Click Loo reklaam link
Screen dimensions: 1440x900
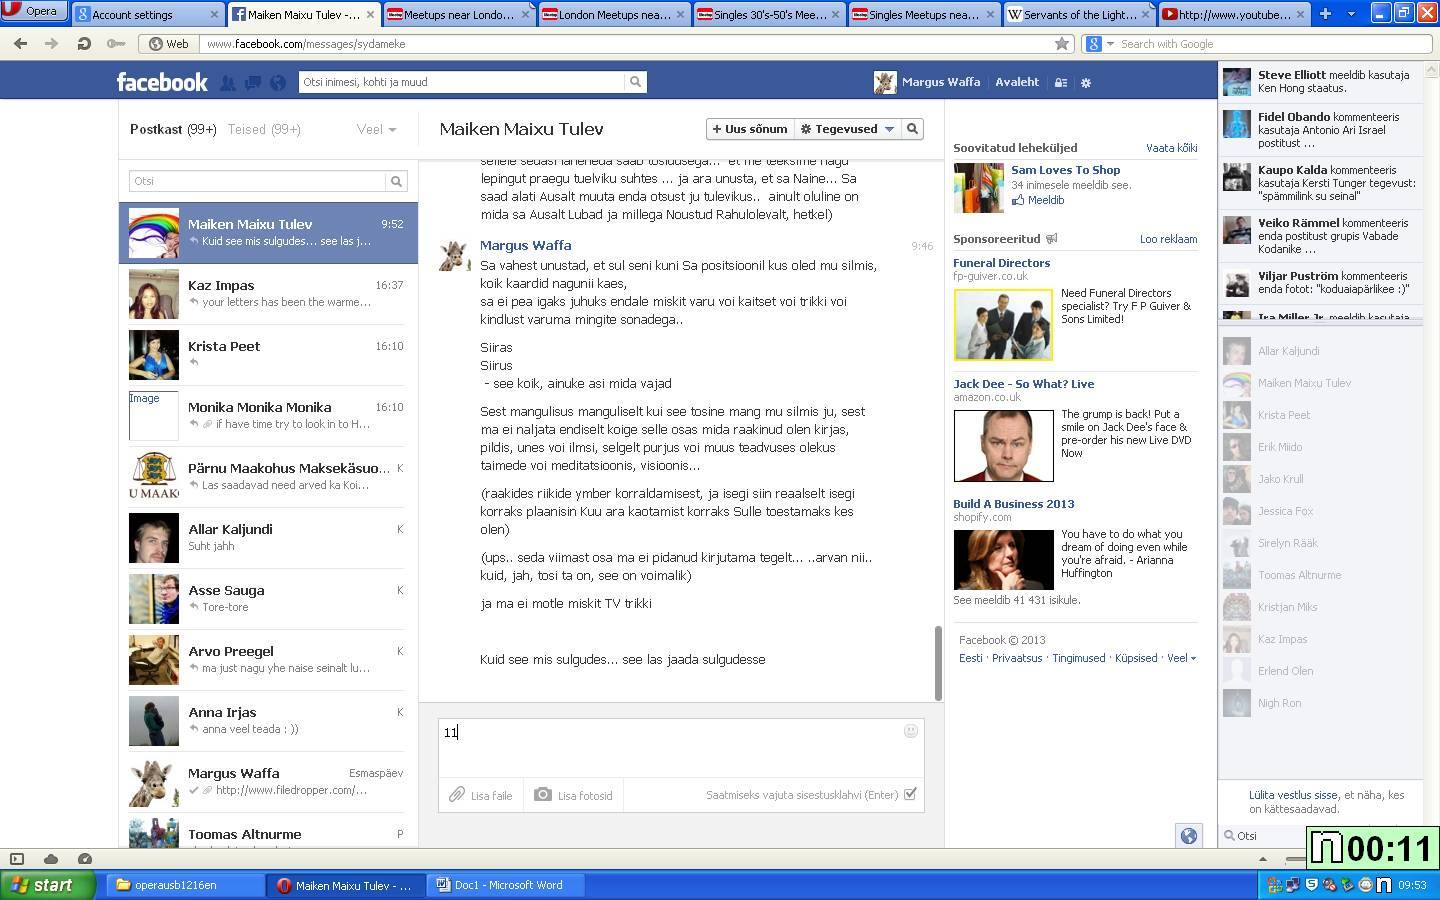tap(1168, 239)
